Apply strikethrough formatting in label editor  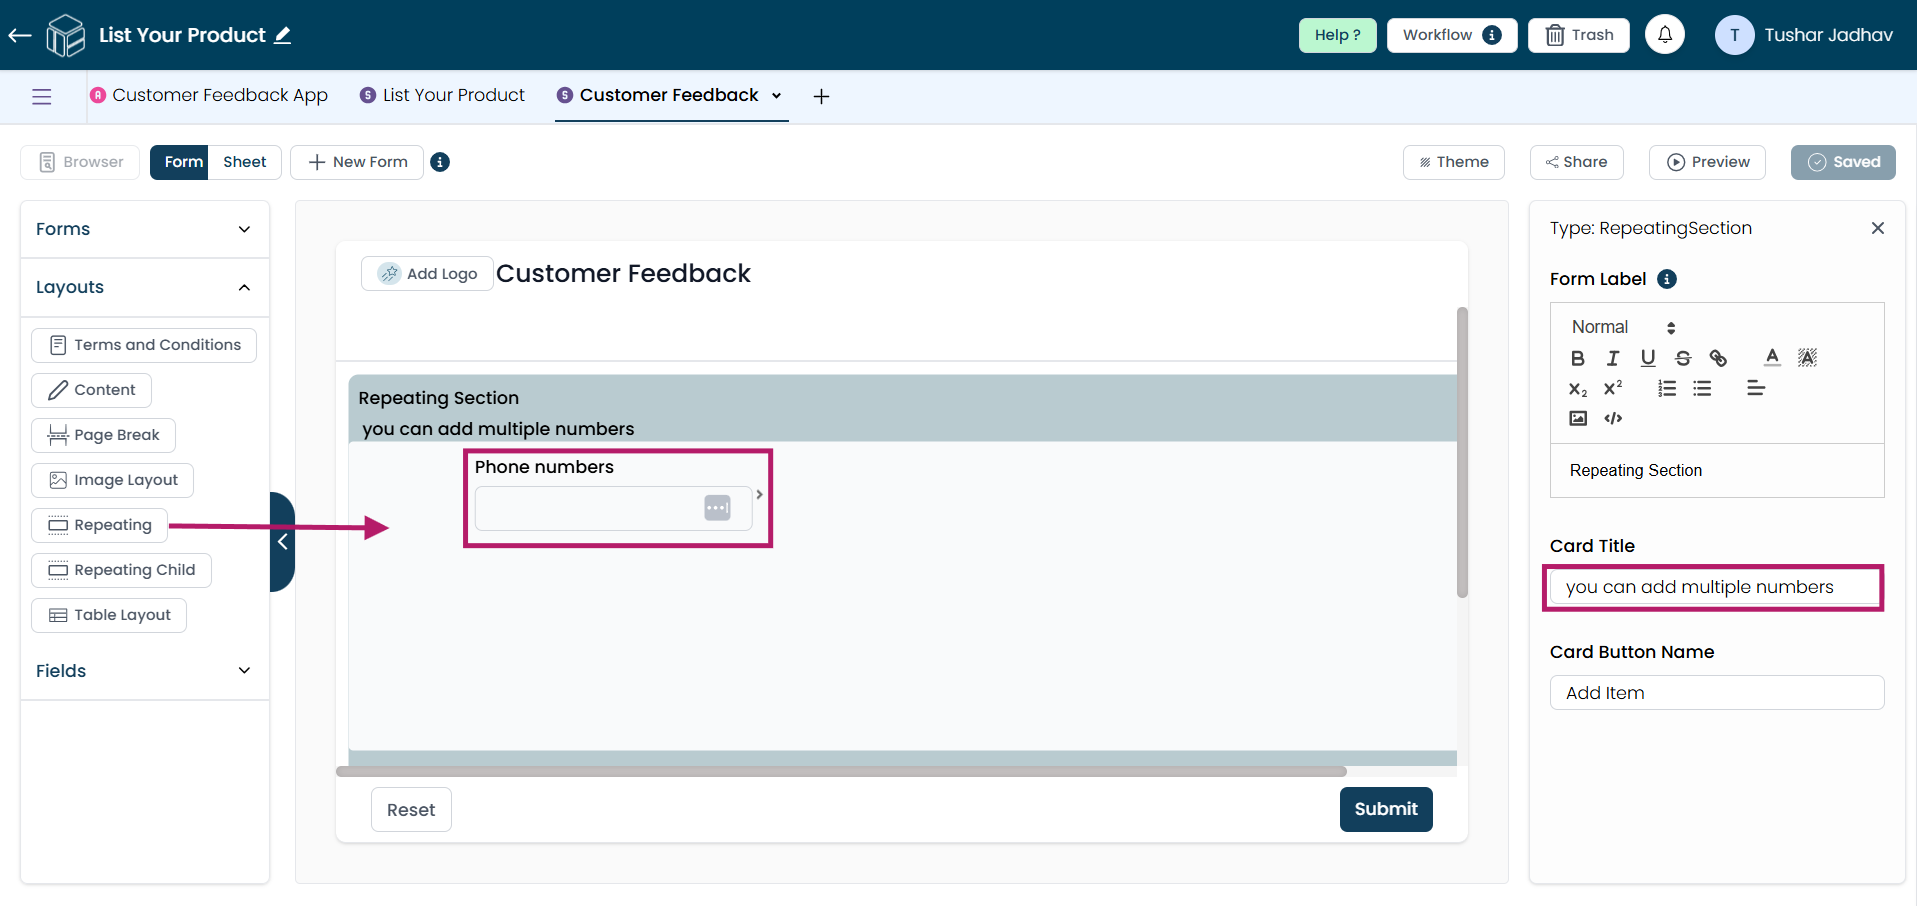(1683, 358)
